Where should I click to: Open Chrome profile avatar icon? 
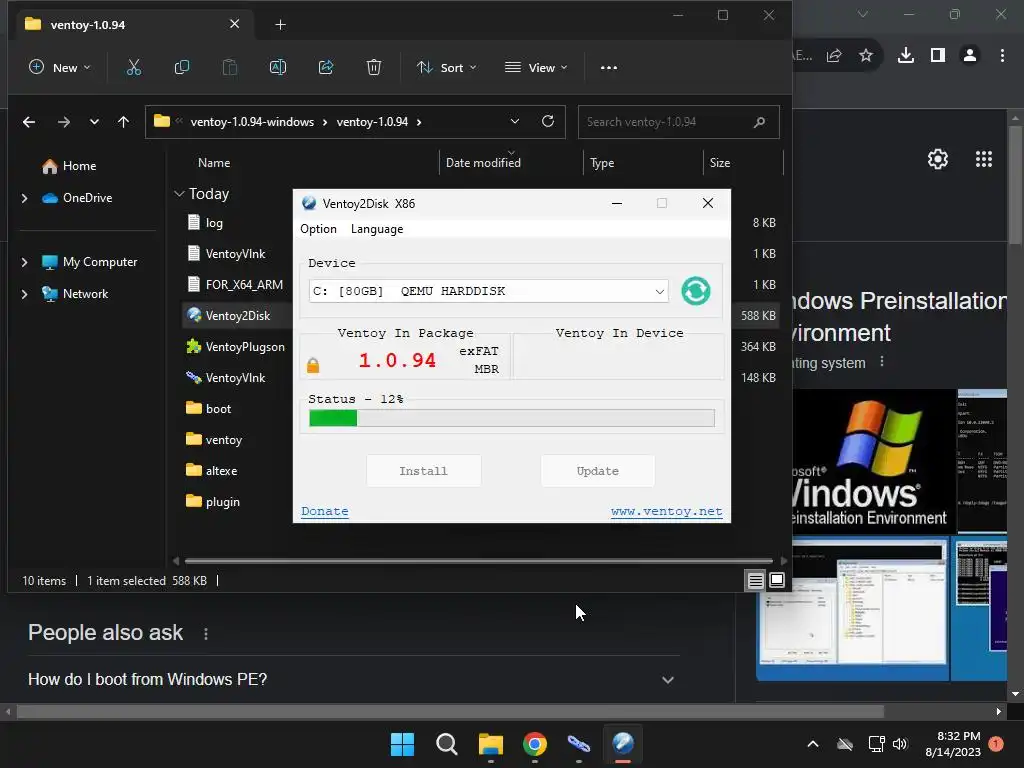tap(970, 56)
